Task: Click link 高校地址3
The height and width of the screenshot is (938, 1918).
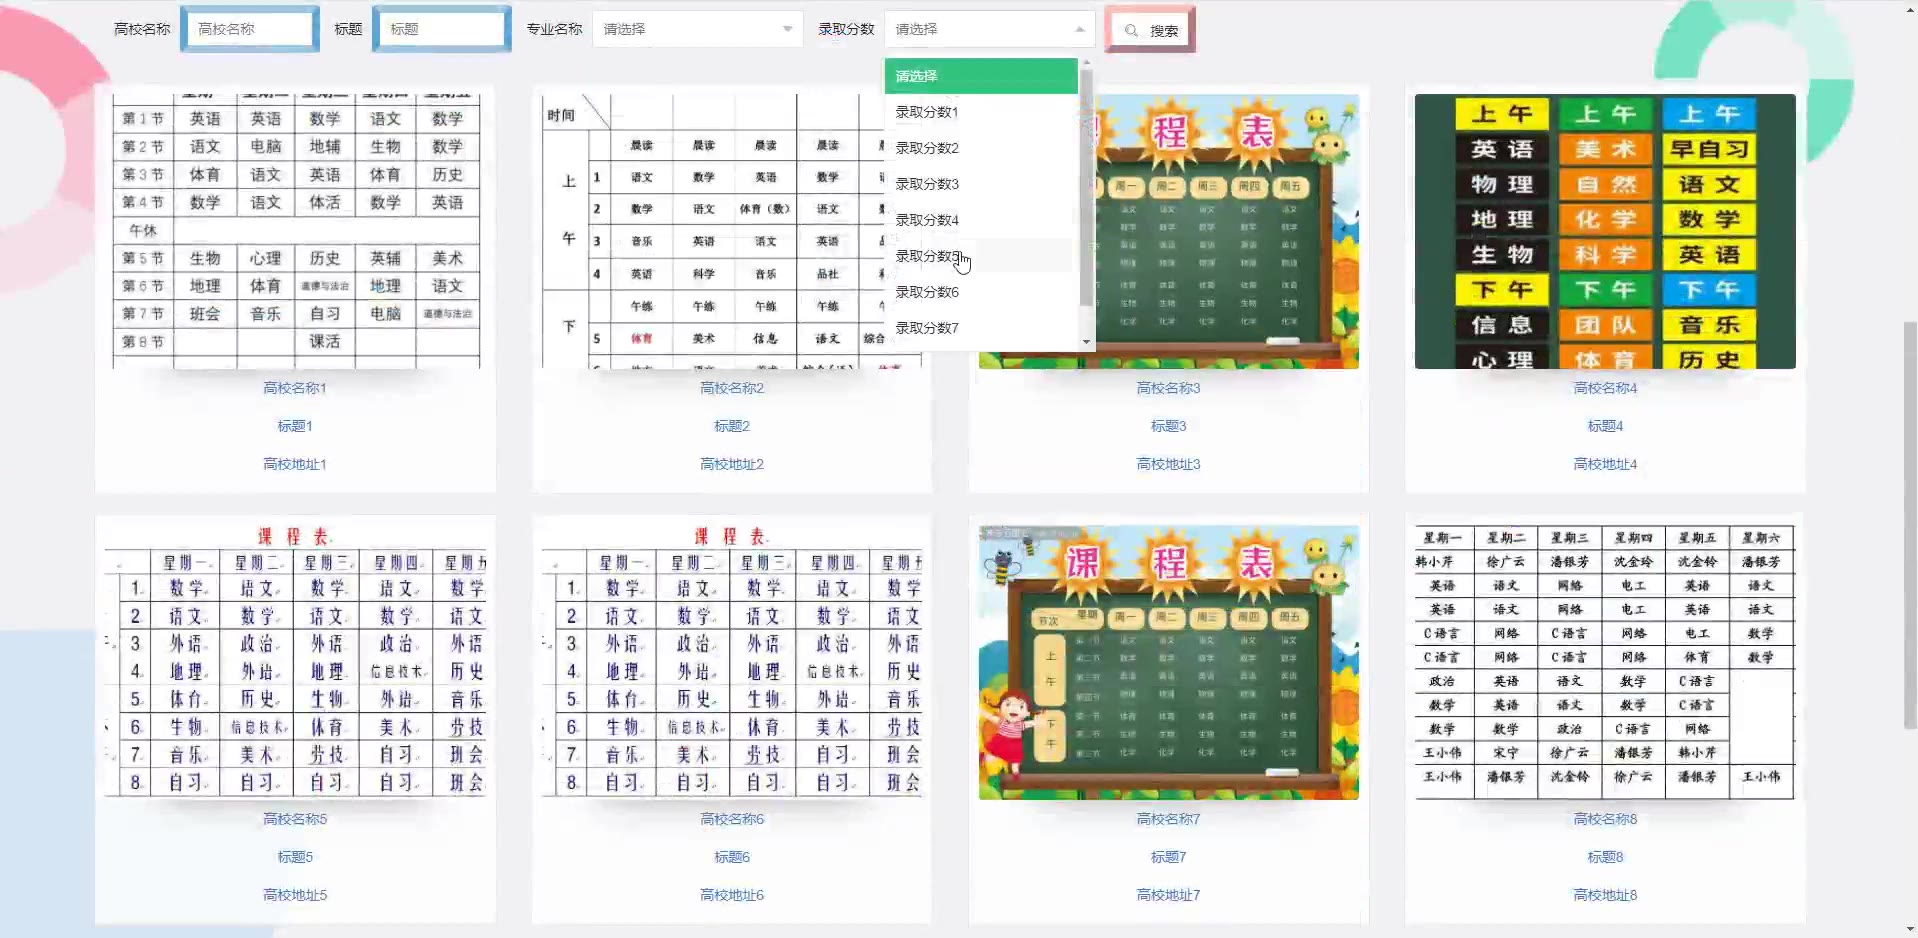Action: [x=1168, y=464]
